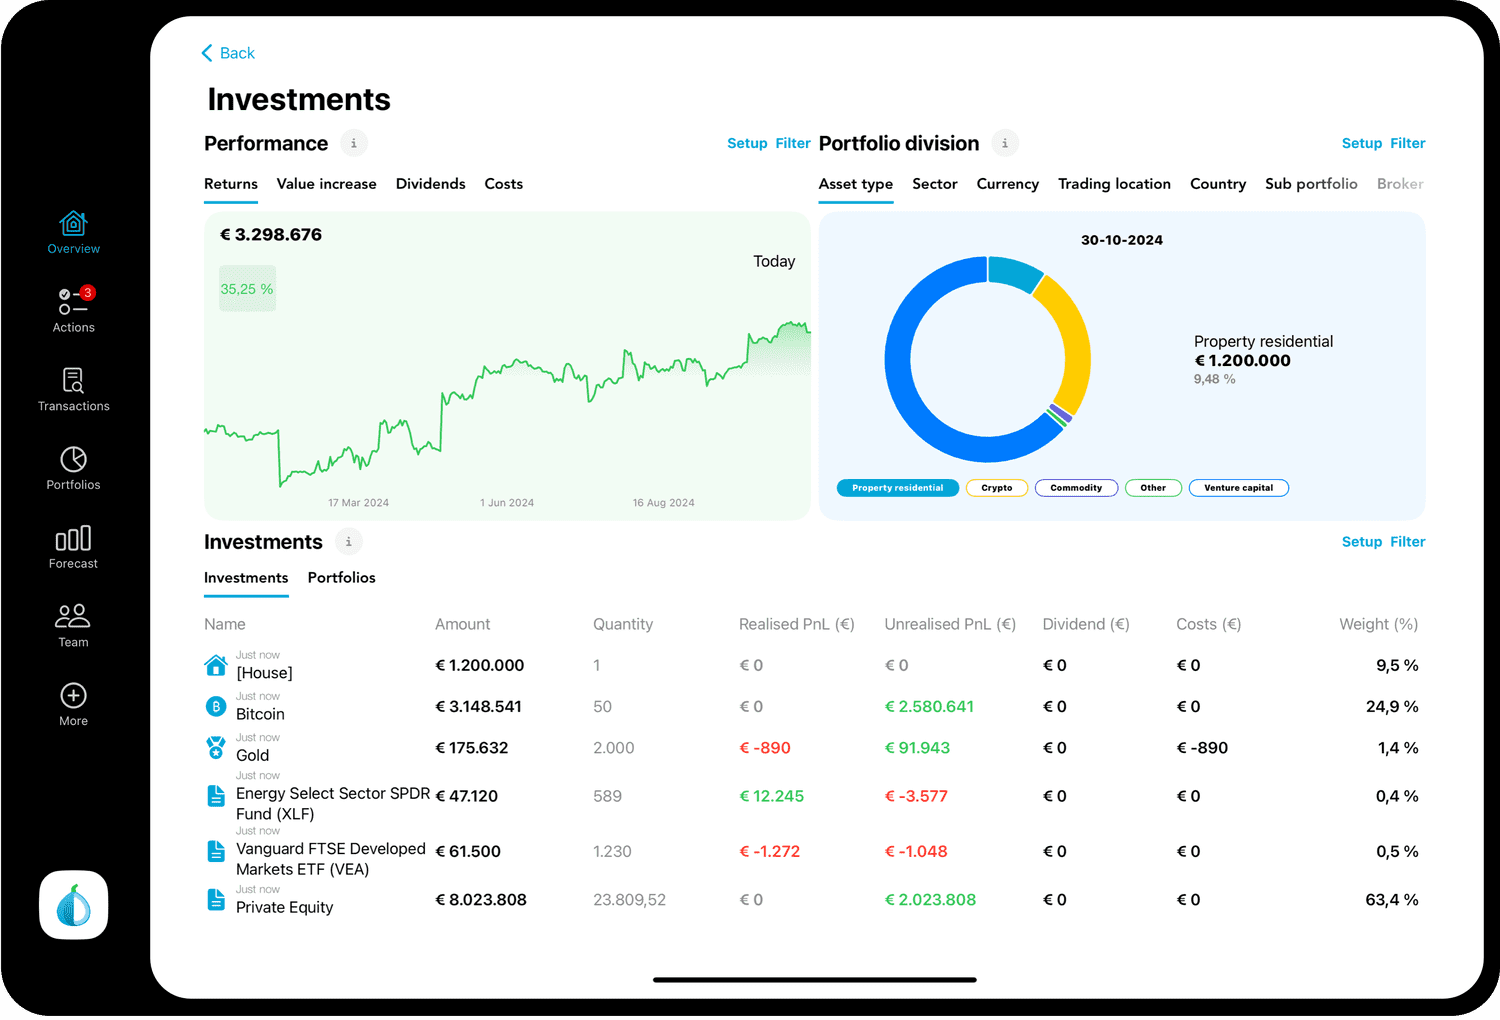Toggle the Property residential legend chip
Viewport: 1500px width, 1020px height.
(x=897, y=488)
